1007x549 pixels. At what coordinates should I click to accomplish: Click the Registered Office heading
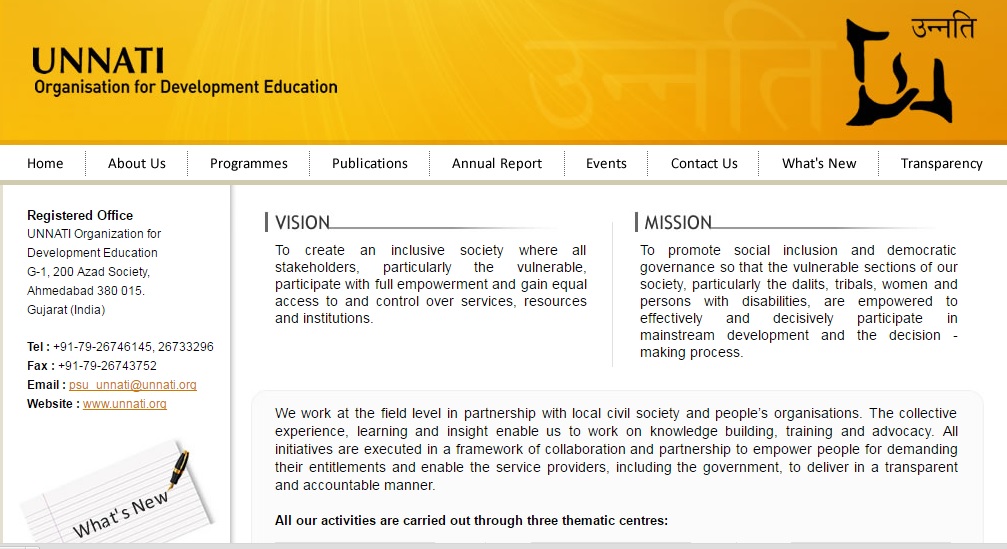tap(80, 215)
